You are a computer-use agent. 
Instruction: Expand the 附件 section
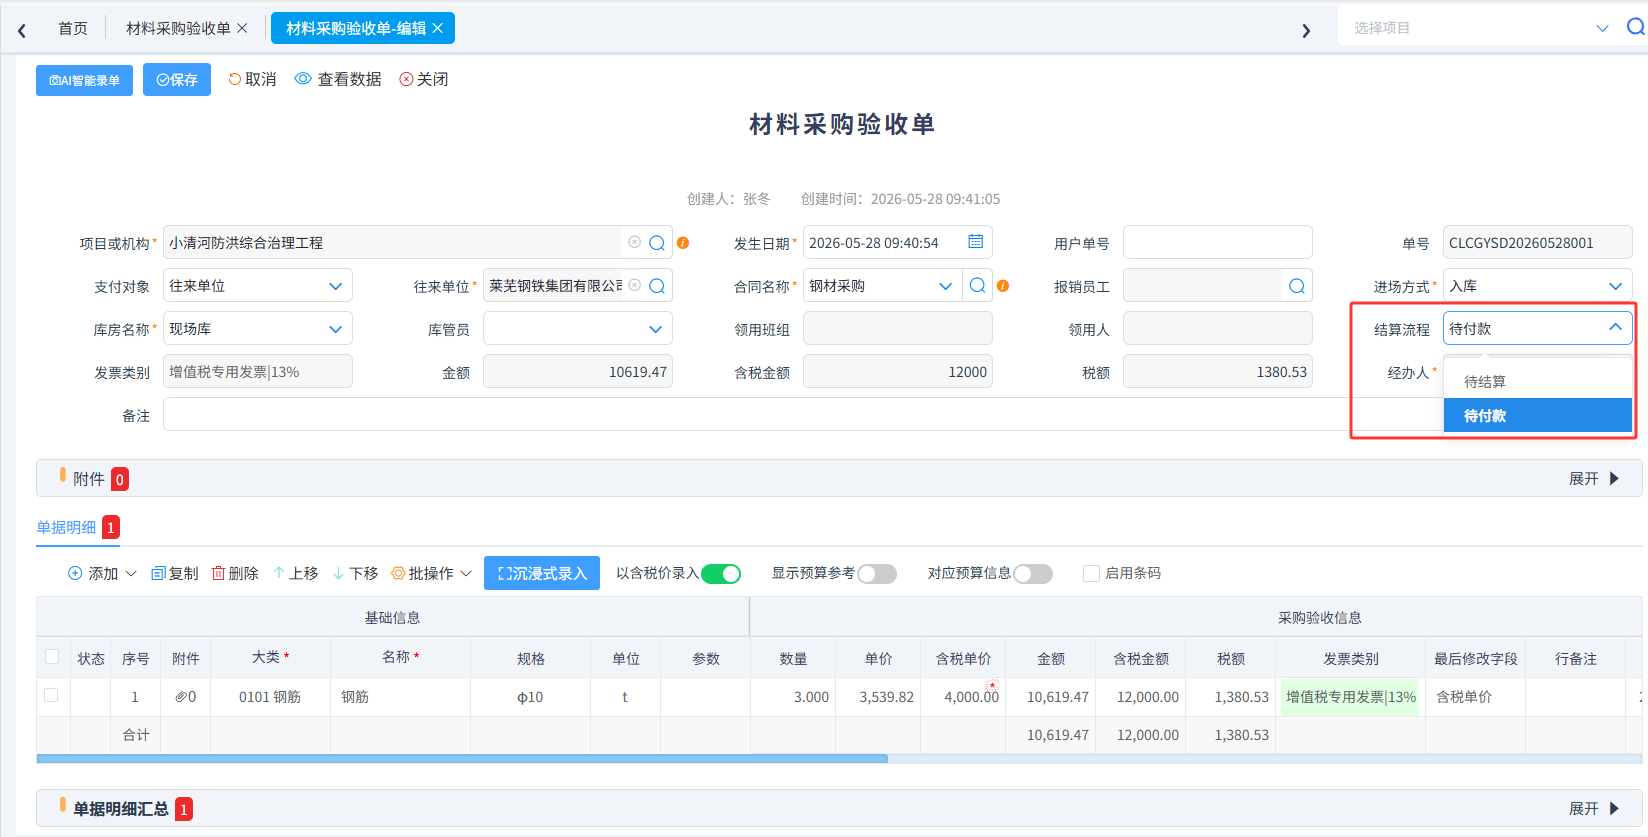pyautogui.click(x=1594, y=479)
